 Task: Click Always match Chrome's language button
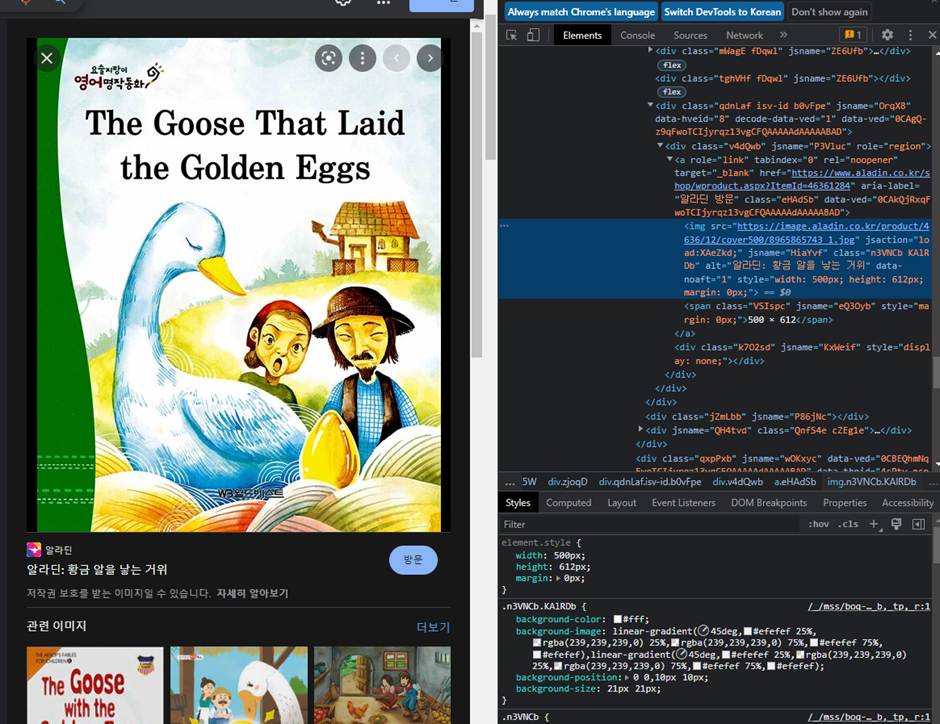581,12
